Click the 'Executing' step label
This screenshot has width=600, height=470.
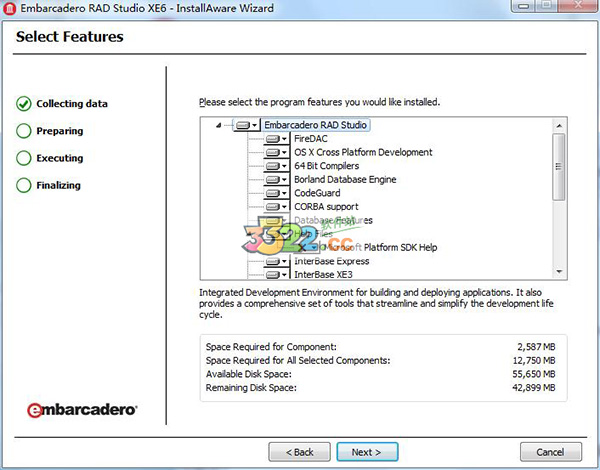click(x=60, y=158)
